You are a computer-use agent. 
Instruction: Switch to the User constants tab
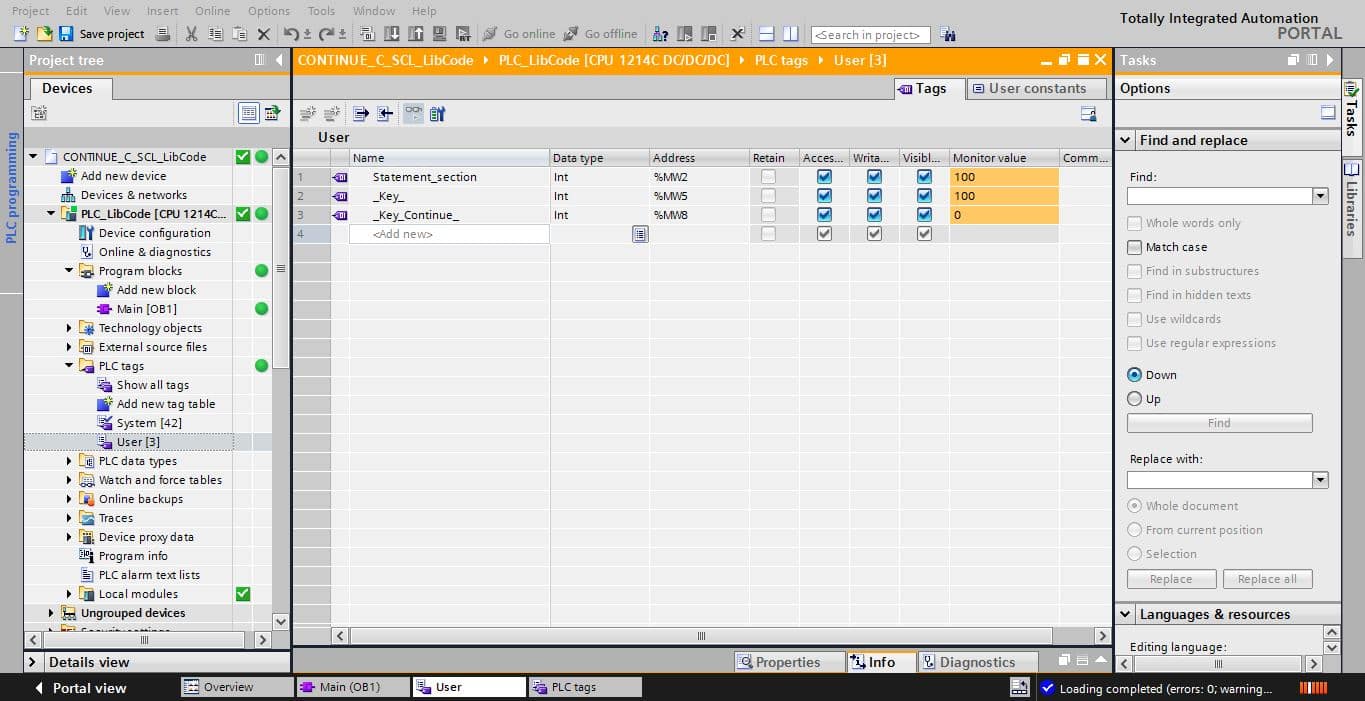coord(1037,88)
